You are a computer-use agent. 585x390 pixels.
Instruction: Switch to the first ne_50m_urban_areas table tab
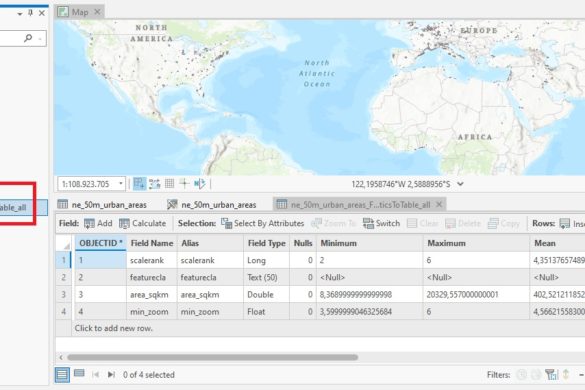coord(103,205)
